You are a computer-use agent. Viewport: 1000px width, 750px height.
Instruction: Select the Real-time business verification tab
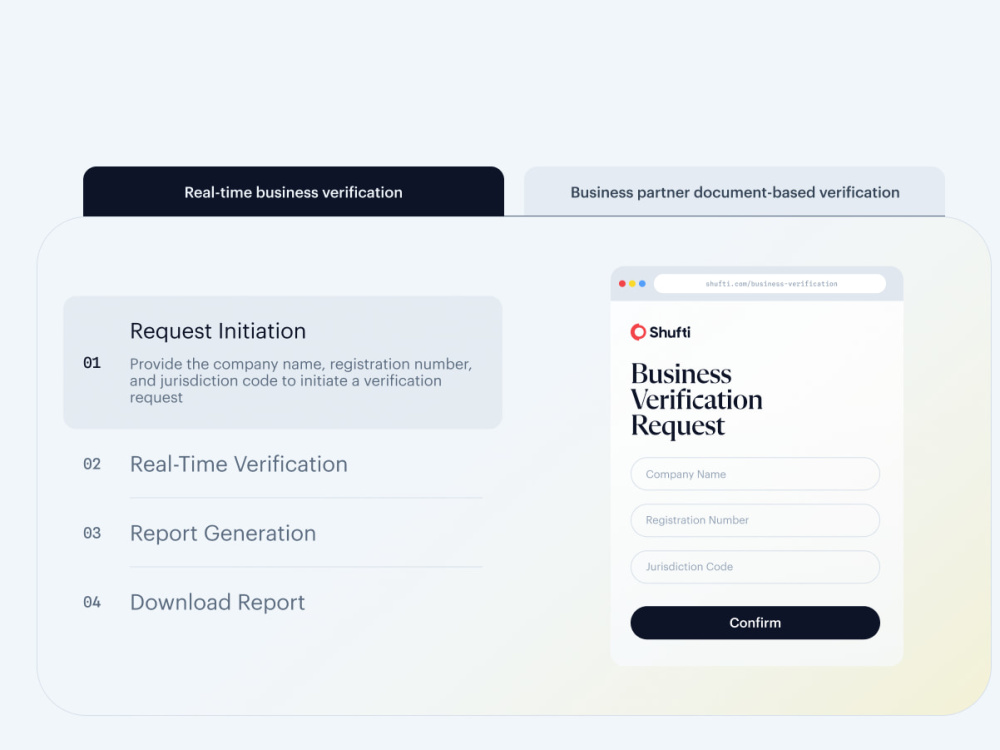[x=293, y=192]
